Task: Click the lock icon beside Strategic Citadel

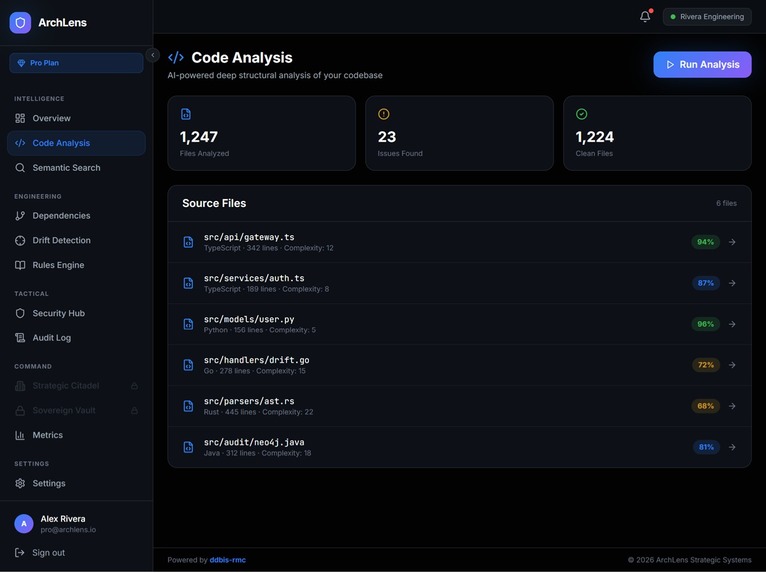Action: pos(134,386)
